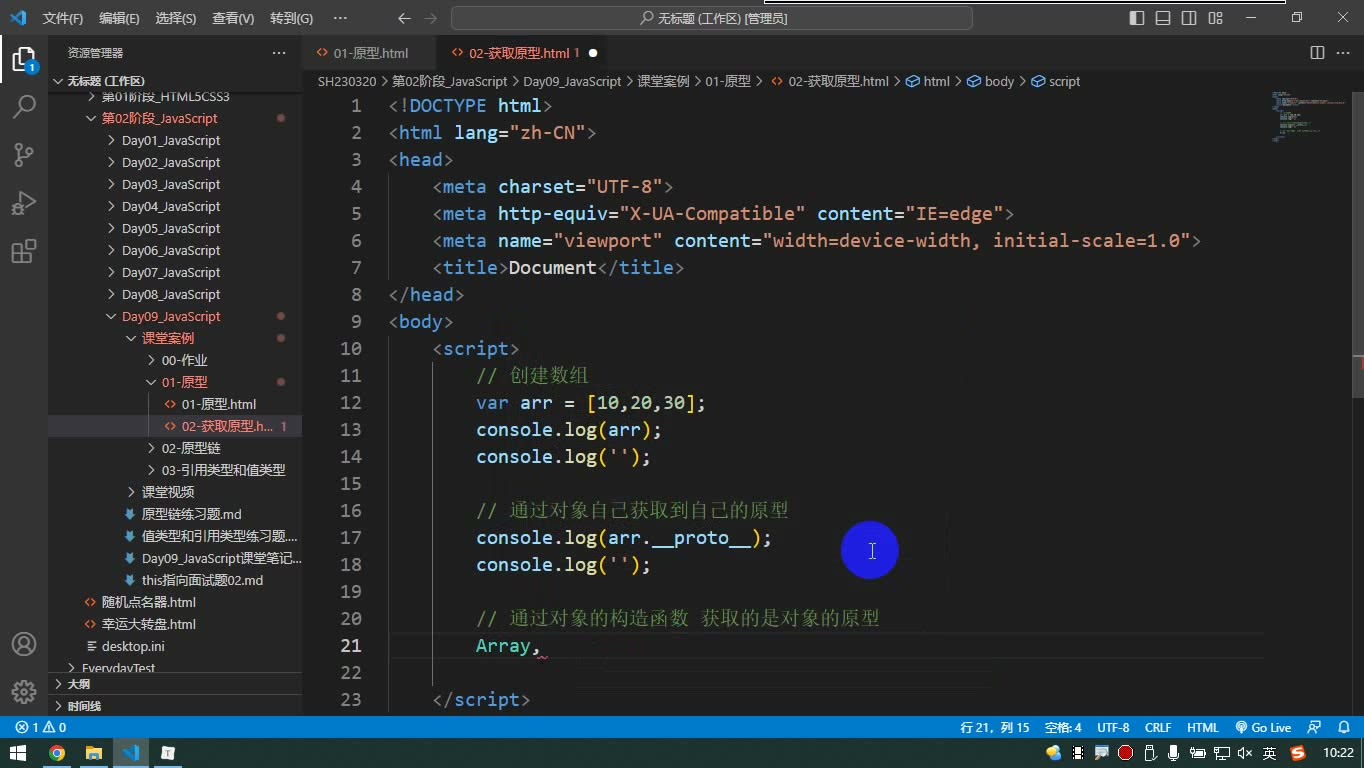Image resolution: width=1364 pixels, height=768 pixels.
Task: Click the code minimap preview
Action: click(x=1310, y=118)
